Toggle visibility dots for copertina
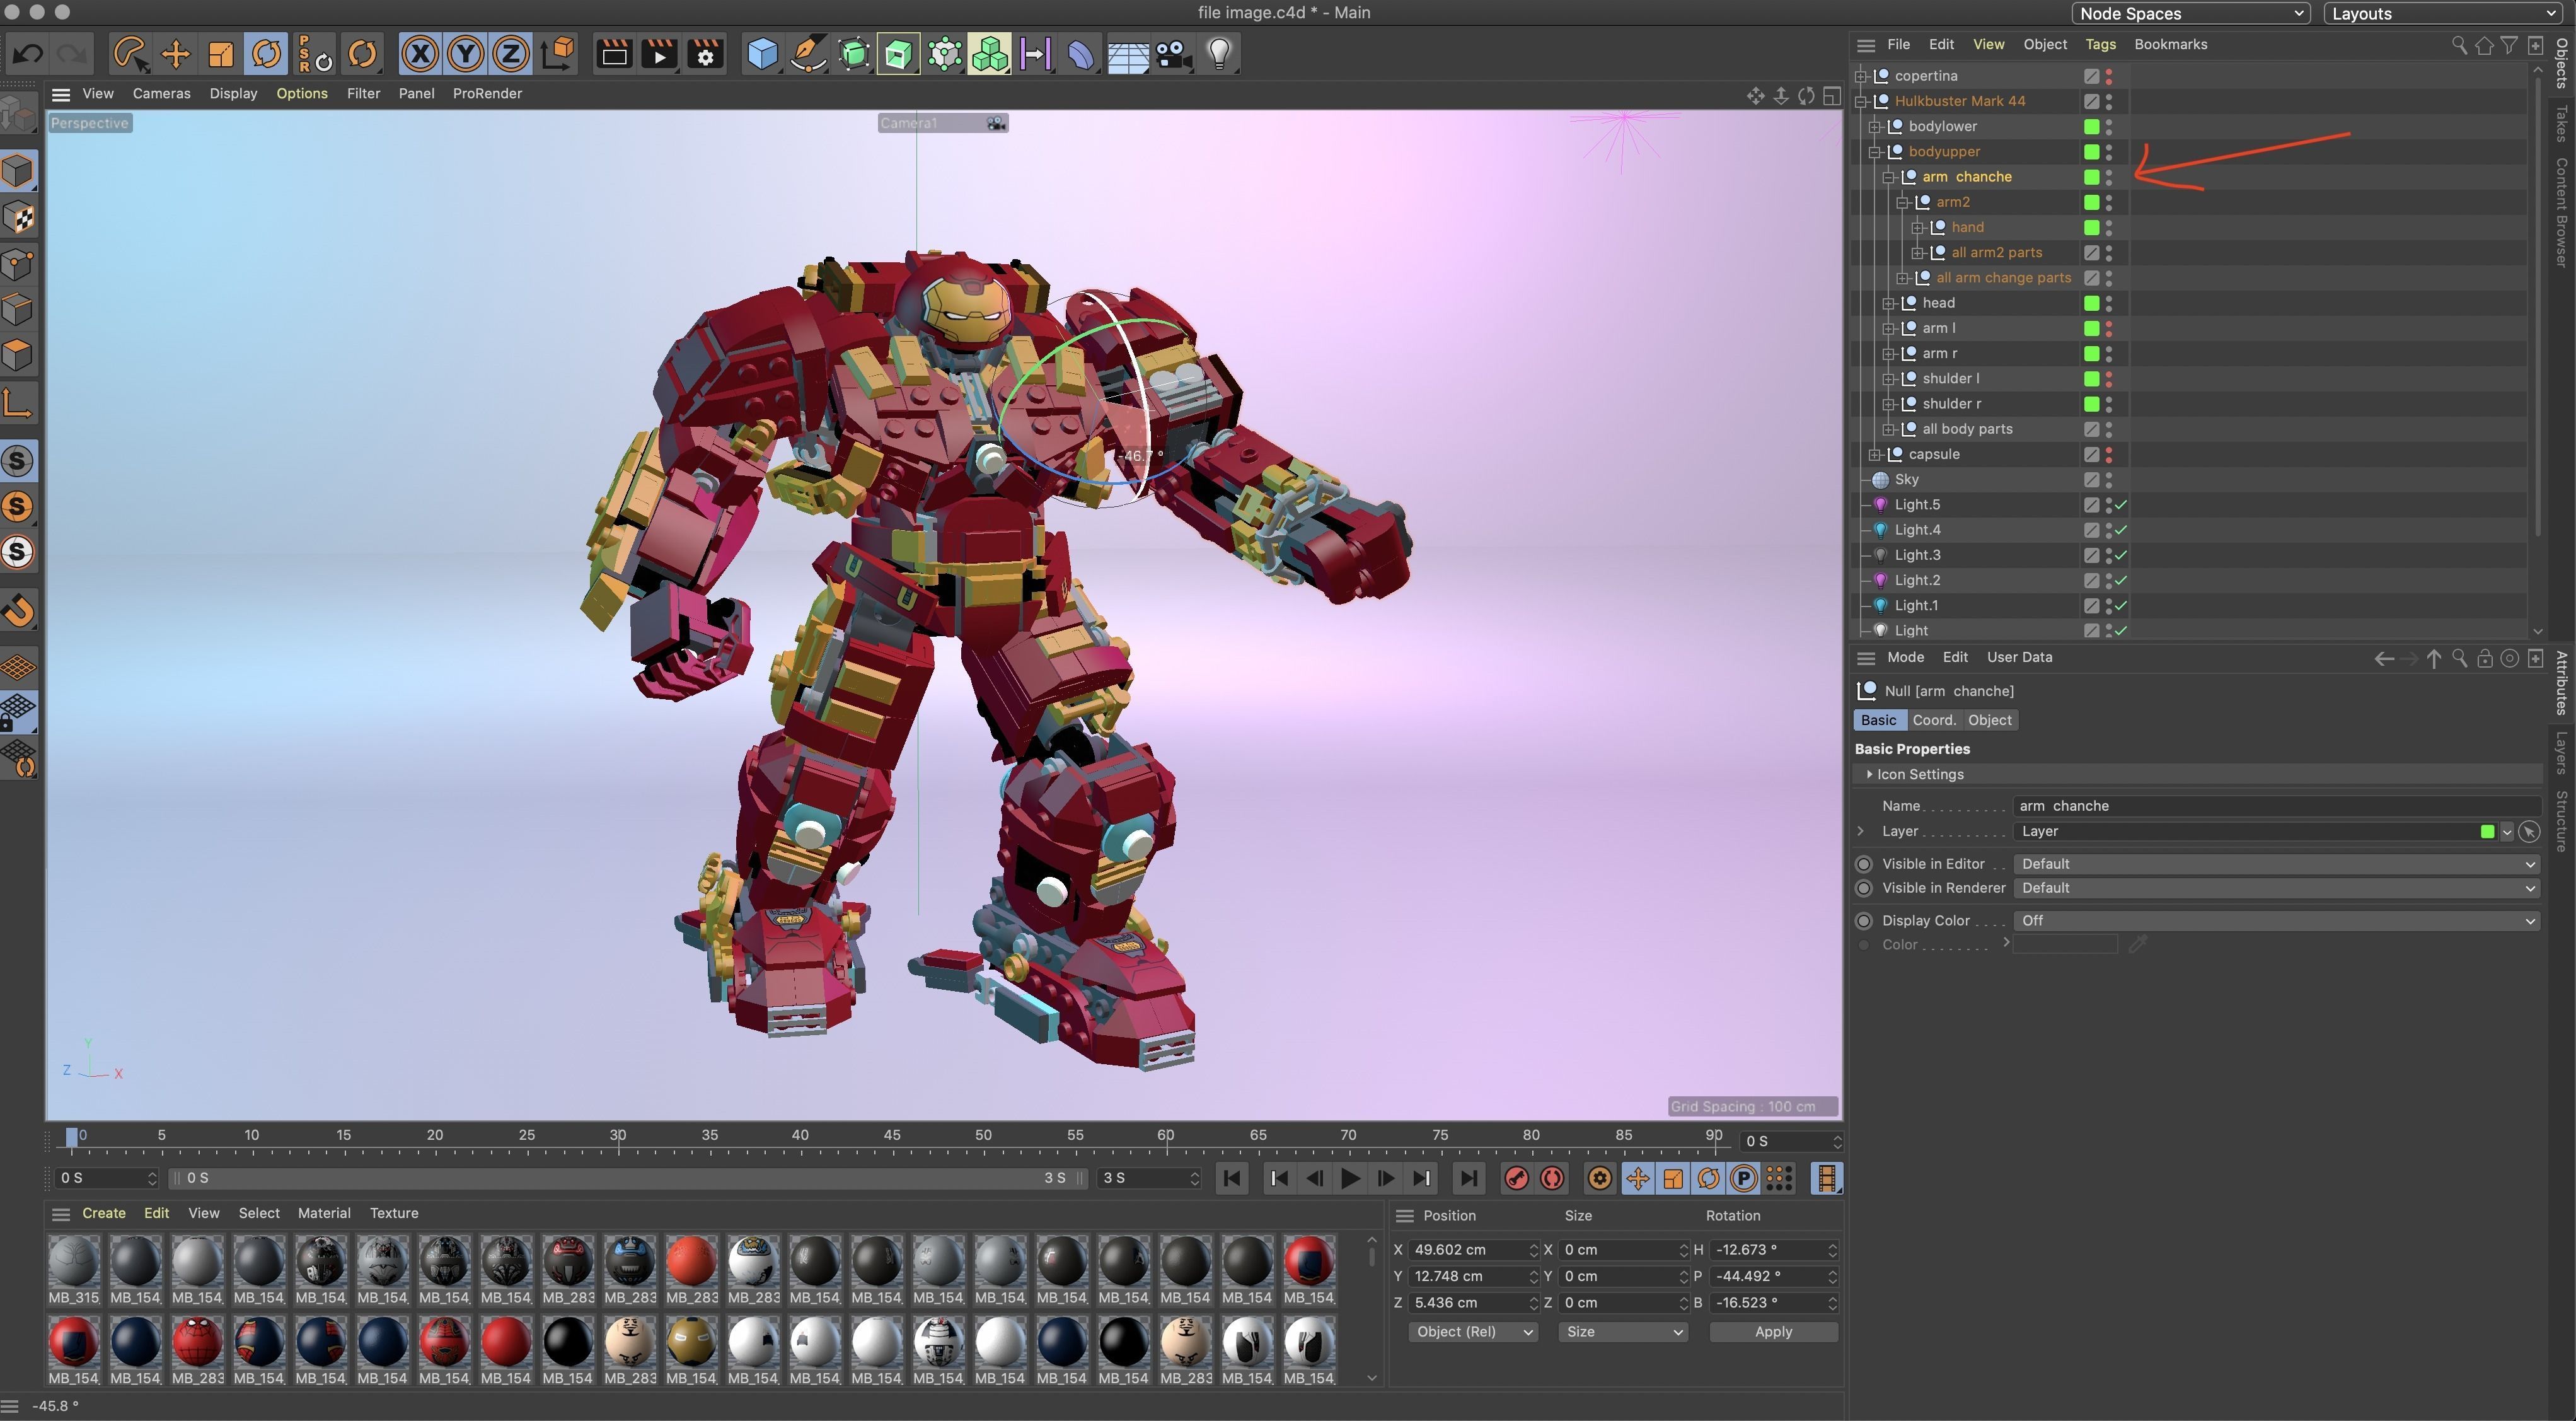Image resolution: width=2576 pixels, height=1421 pixels. coord(2109,76)
